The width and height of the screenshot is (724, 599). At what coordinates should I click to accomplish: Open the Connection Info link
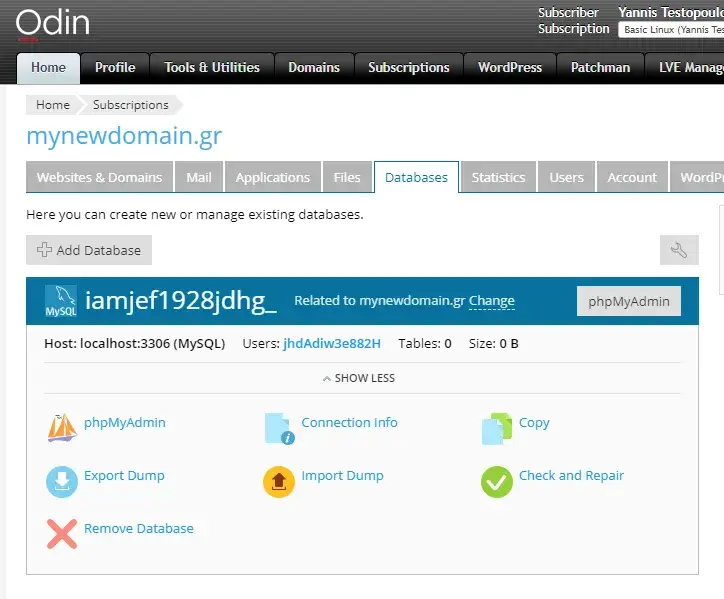coord(349,423)
